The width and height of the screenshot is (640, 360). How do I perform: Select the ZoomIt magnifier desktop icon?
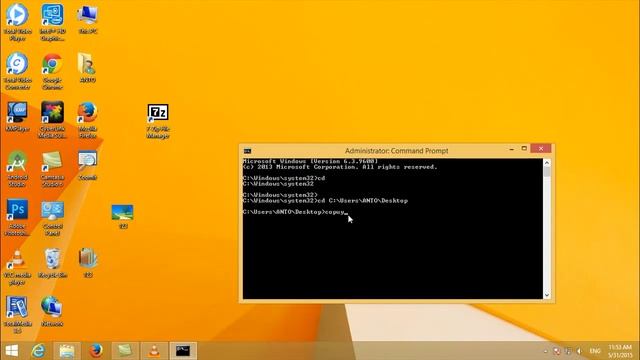coord(87,165)
